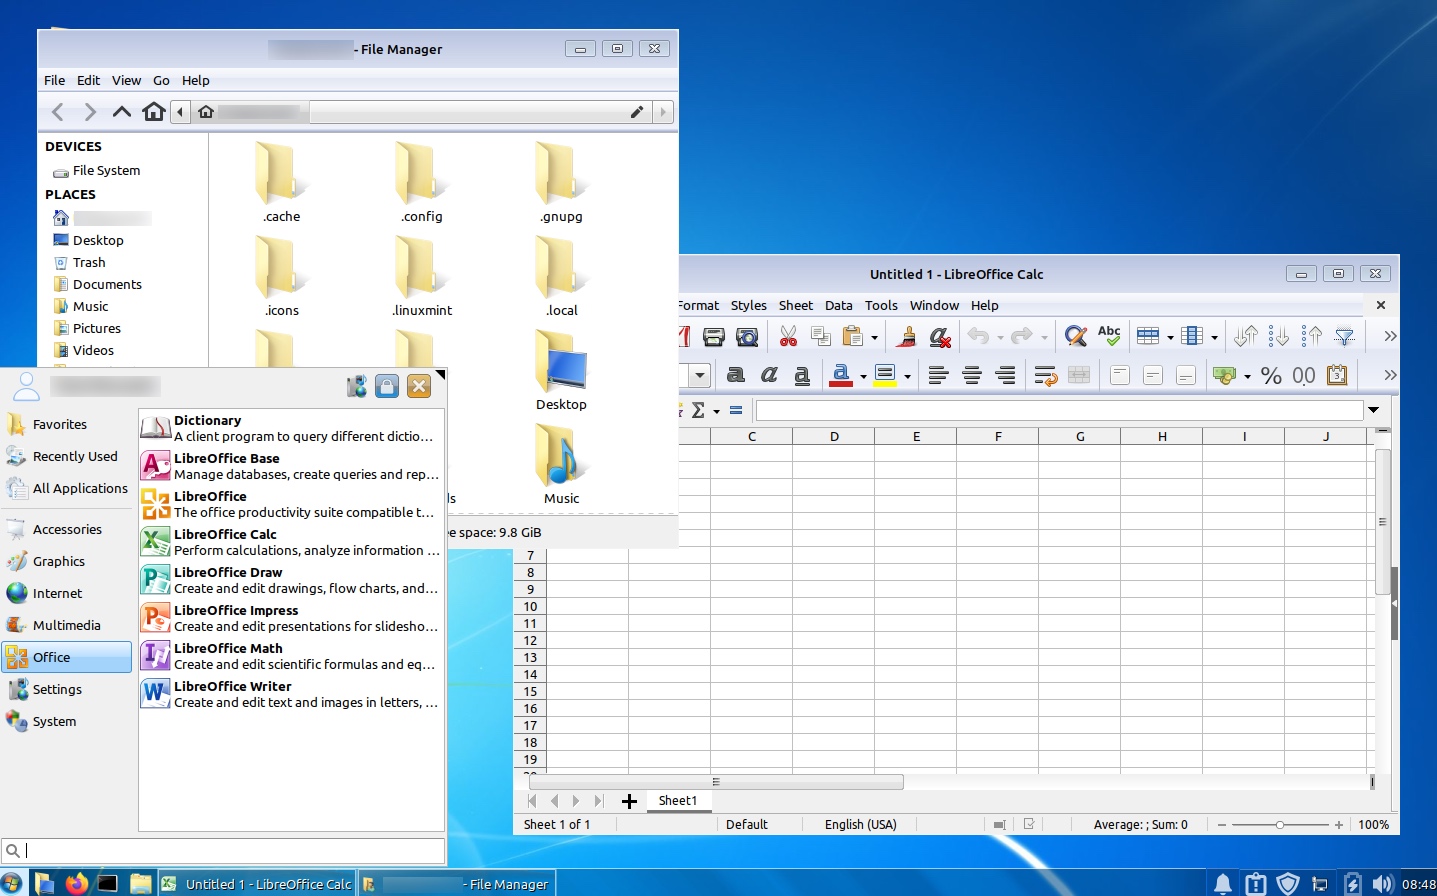Open the Data menu in Calc
Screen dimensions: 1437x896
[x=838, y=305]
